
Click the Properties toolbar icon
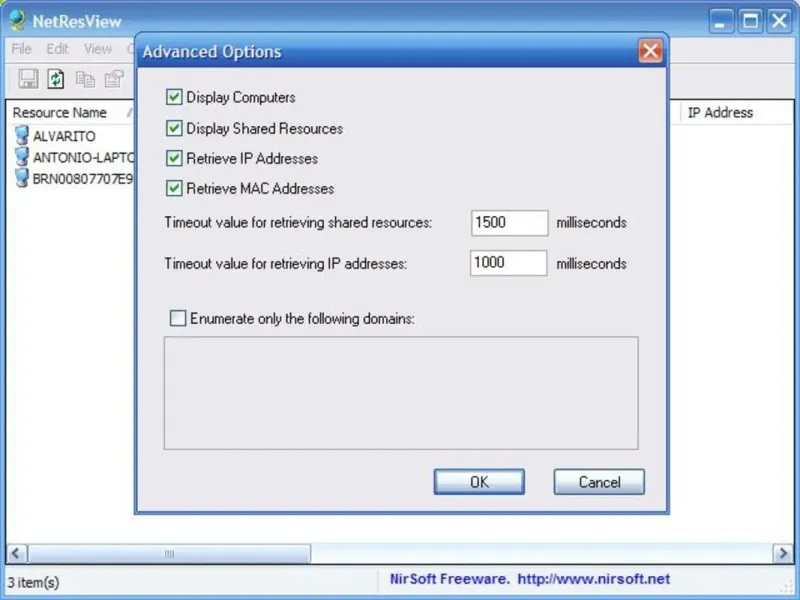114,79
